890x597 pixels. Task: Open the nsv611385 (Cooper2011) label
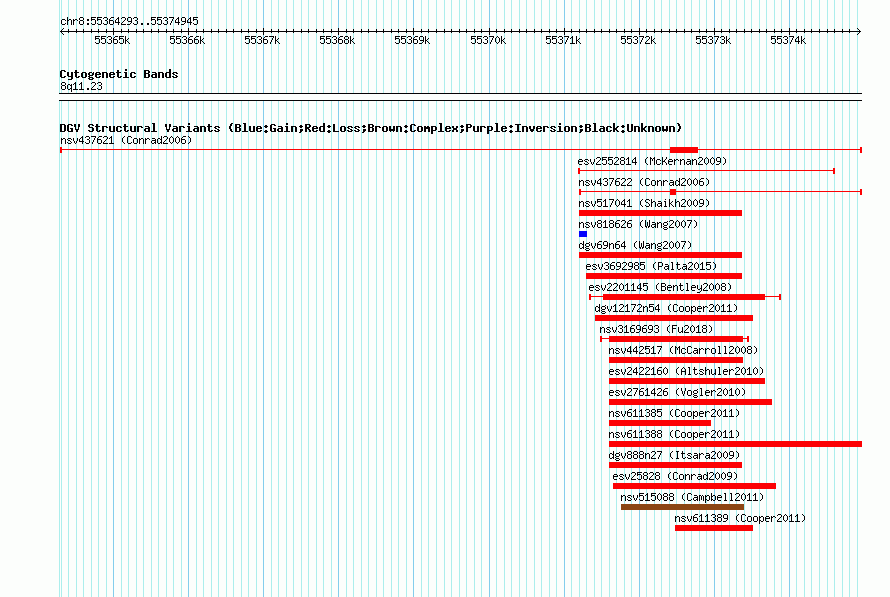tap(674, 413)
